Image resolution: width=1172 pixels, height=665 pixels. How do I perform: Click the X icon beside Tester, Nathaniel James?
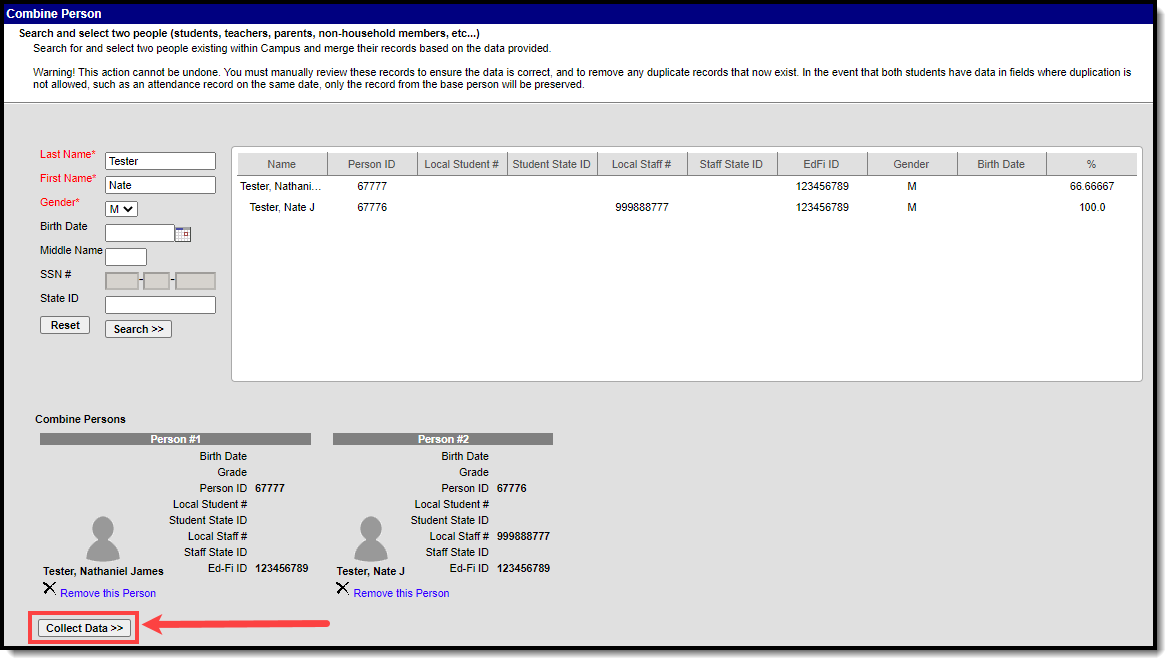(x=49, y=589)
